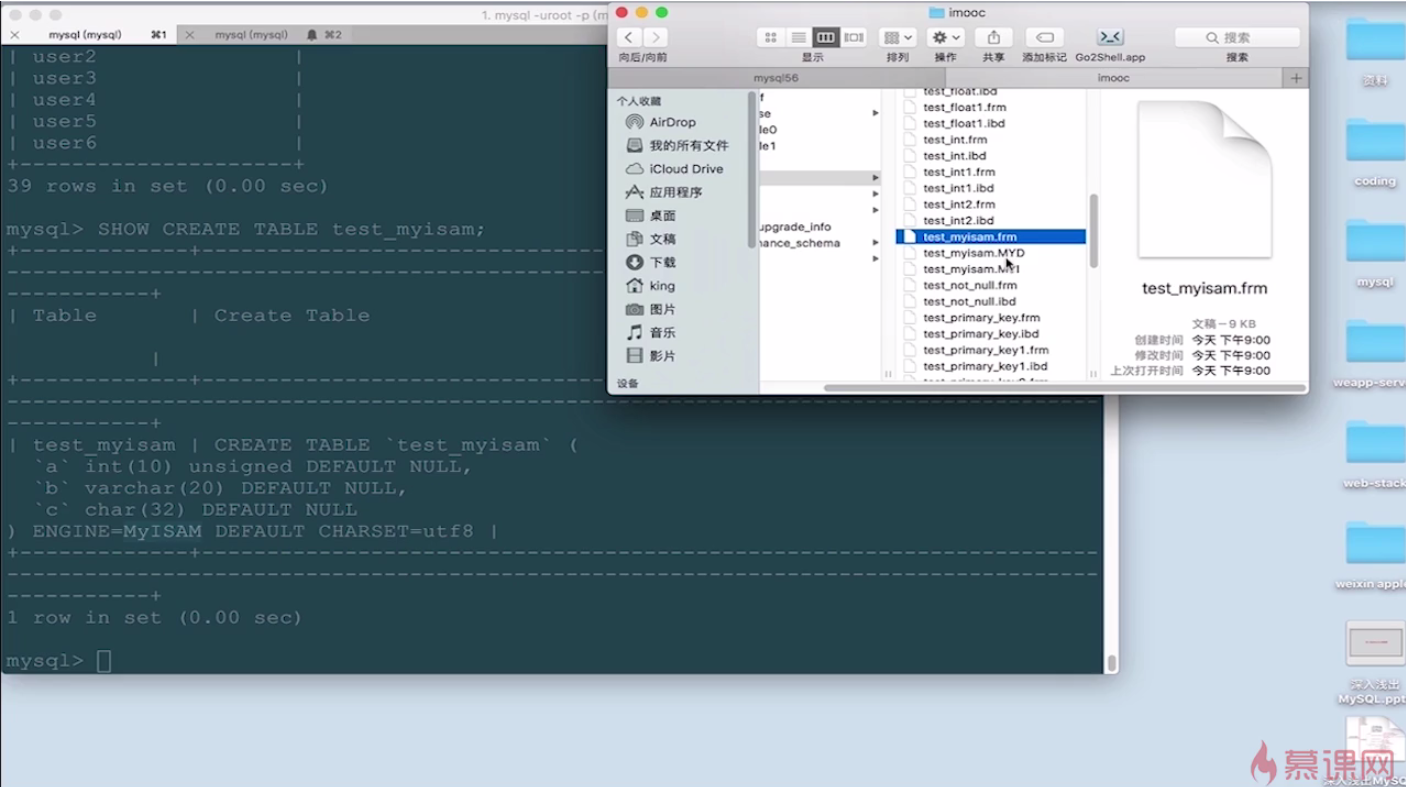Close the first mysql terminal tab
Viewport: 1406px width, 787px height.
pyautogui.click(x=14, y=35)
